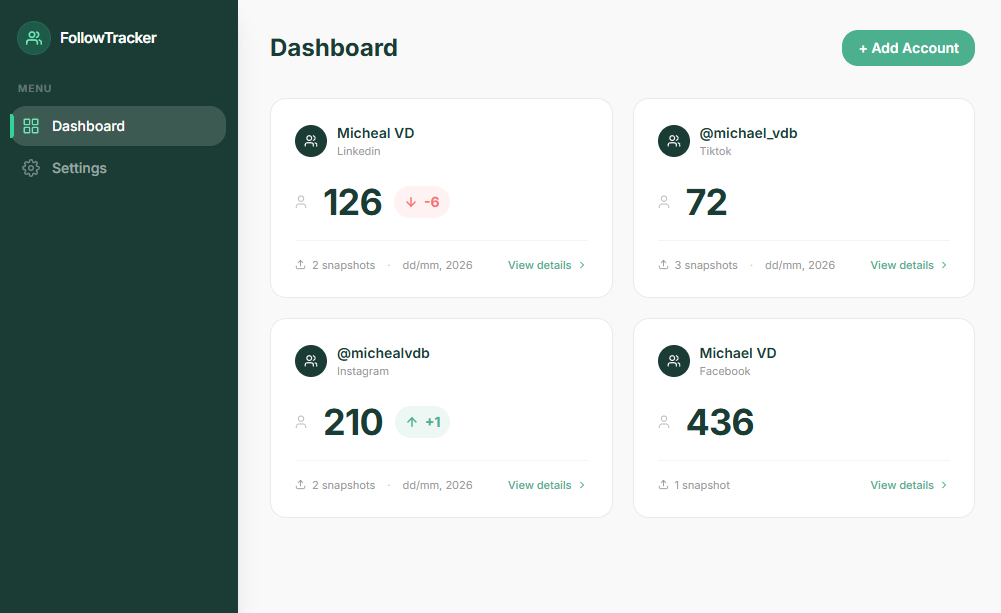The width and height of the screenshot is (1001, 613).
Task: Click upload icon beside 3 snapshots
Action: click(x=663, y=264)
